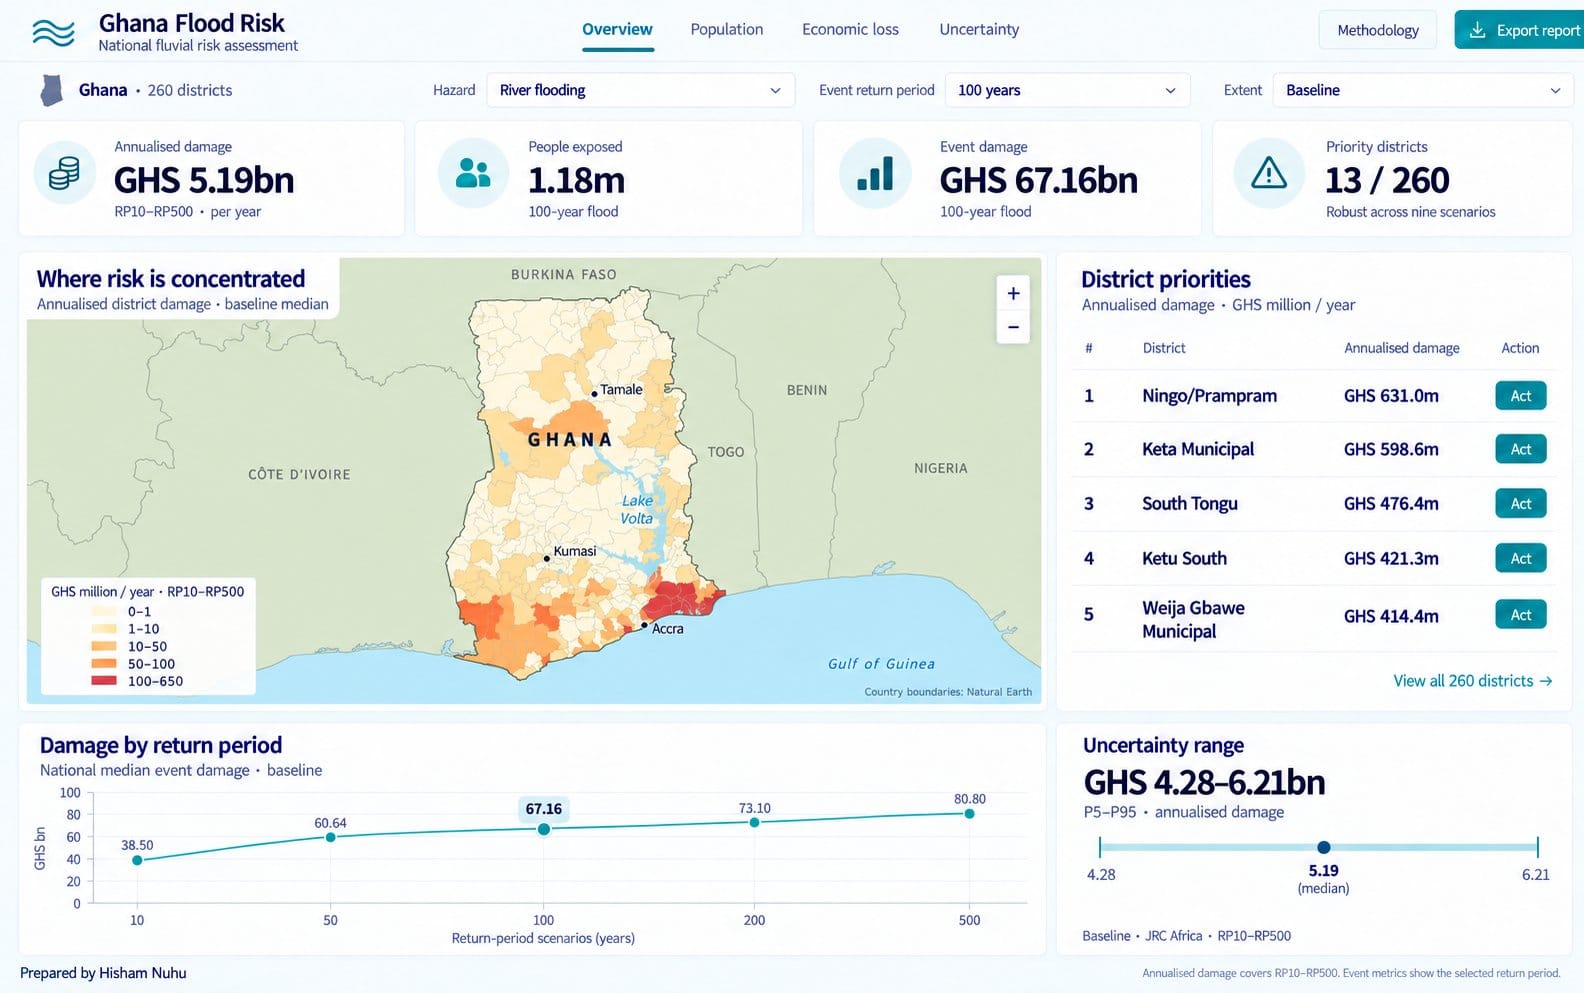This screenshot has height=993, width=1584.
Task: Click the Annualised damage column header
Action: click(x=1401, y=348)
